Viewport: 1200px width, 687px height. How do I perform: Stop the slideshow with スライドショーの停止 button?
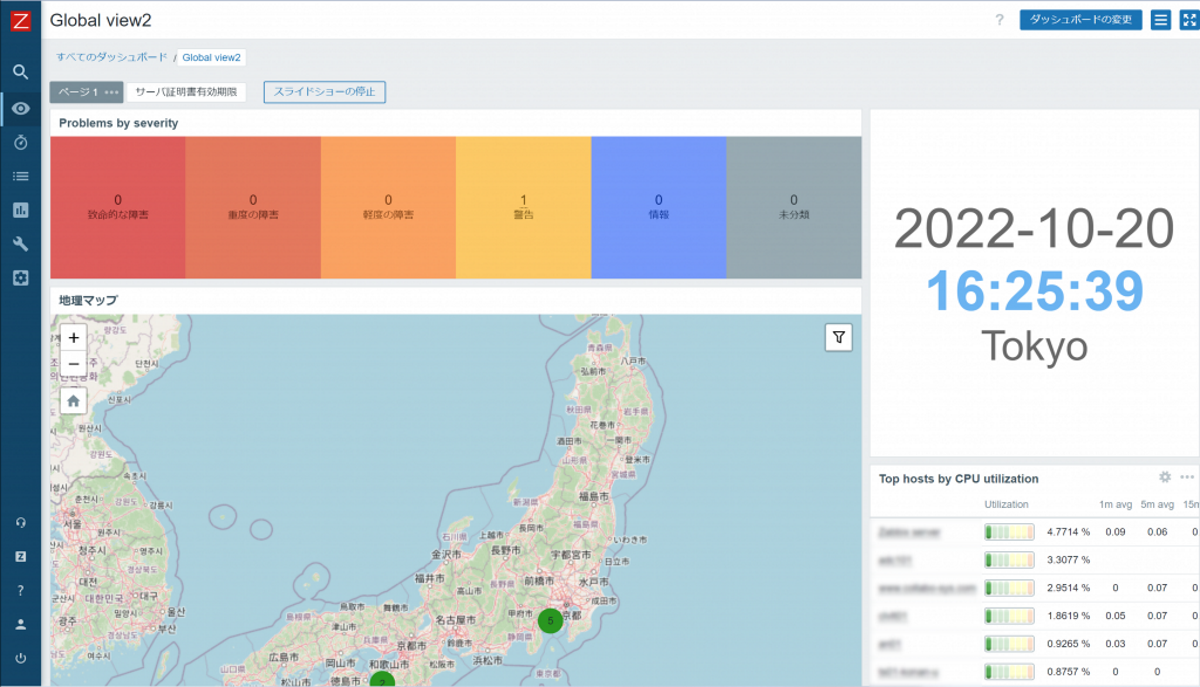point(324,92)
